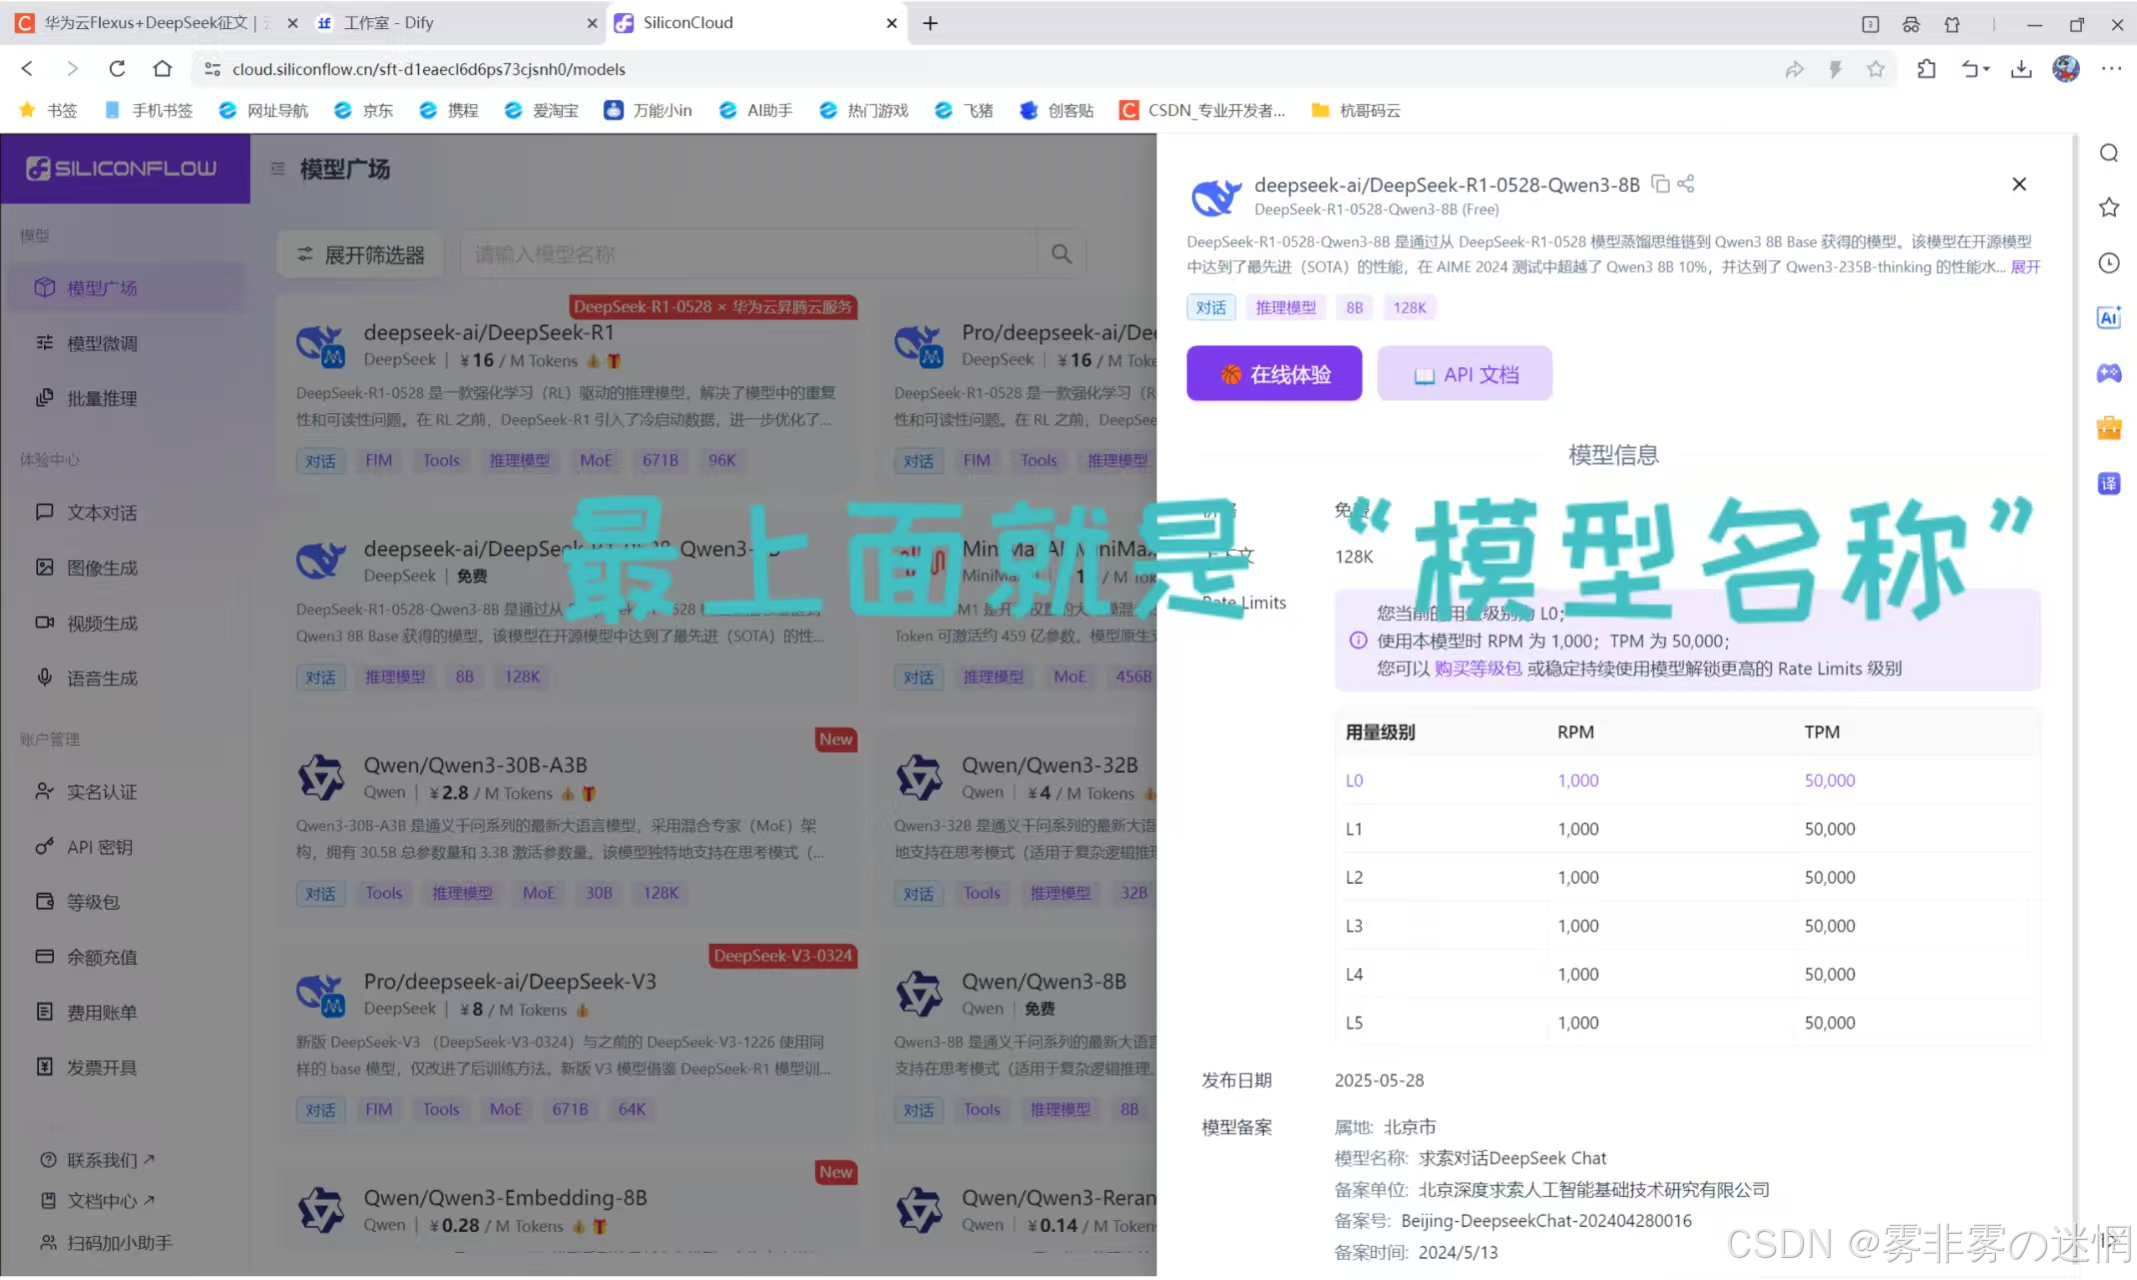Open the Qwen/Qwen3-32B model card
This screenshot has width=2137, height=1280.
1018,825
